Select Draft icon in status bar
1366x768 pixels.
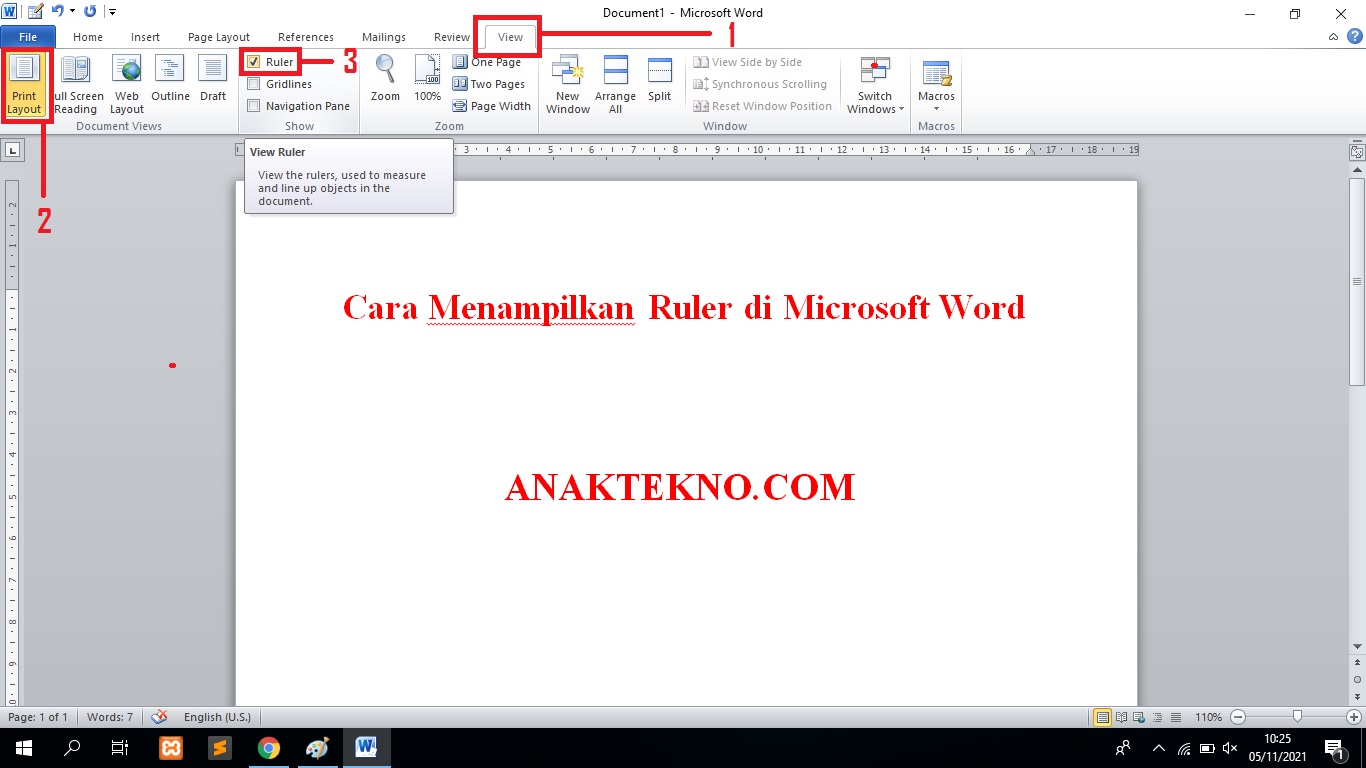pyautogui.click(x=1175, y=717)
